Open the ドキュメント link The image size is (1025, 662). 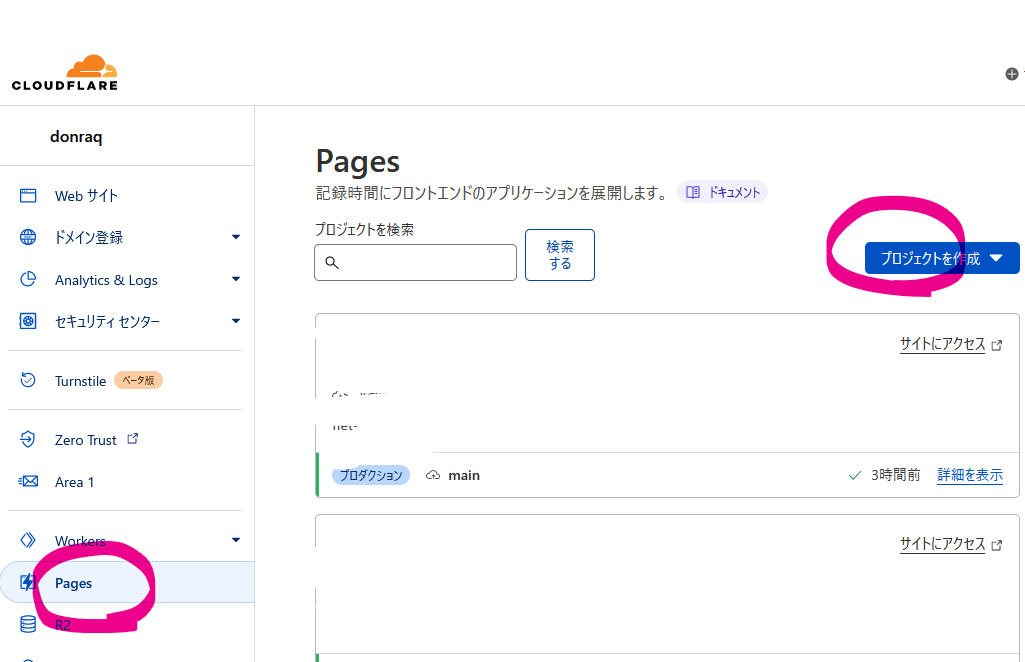click(722, 192)
